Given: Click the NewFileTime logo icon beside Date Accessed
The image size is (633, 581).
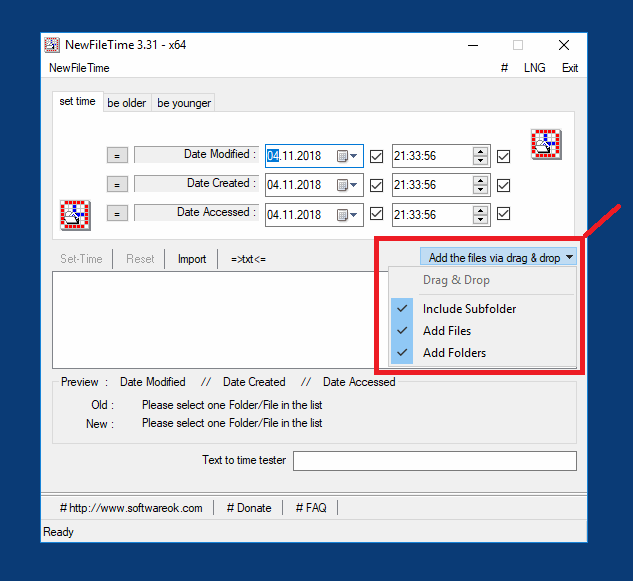Looking at the screenshot, I should 75,215.
